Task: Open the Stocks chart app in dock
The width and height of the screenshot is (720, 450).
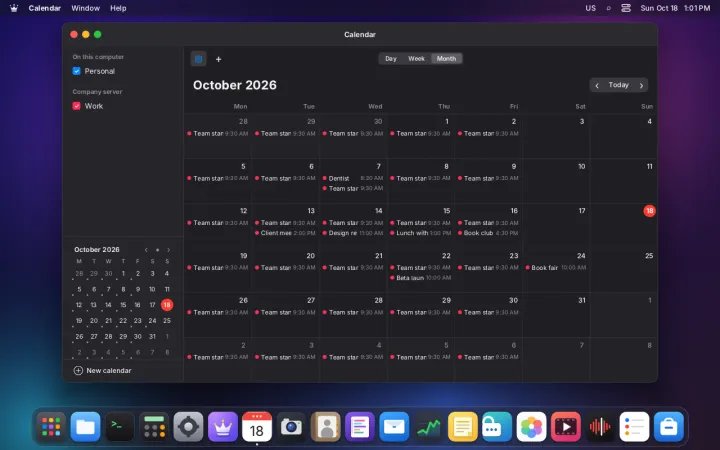Action: (428, 427)
